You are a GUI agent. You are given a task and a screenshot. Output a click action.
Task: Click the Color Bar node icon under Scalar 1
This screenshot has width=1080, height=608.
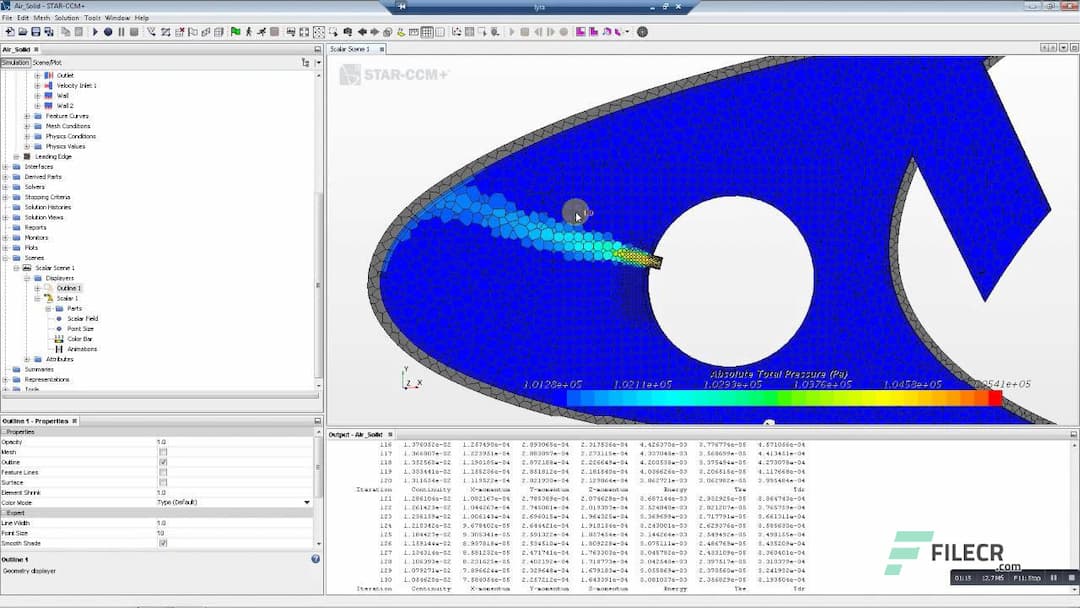point(58,339)
